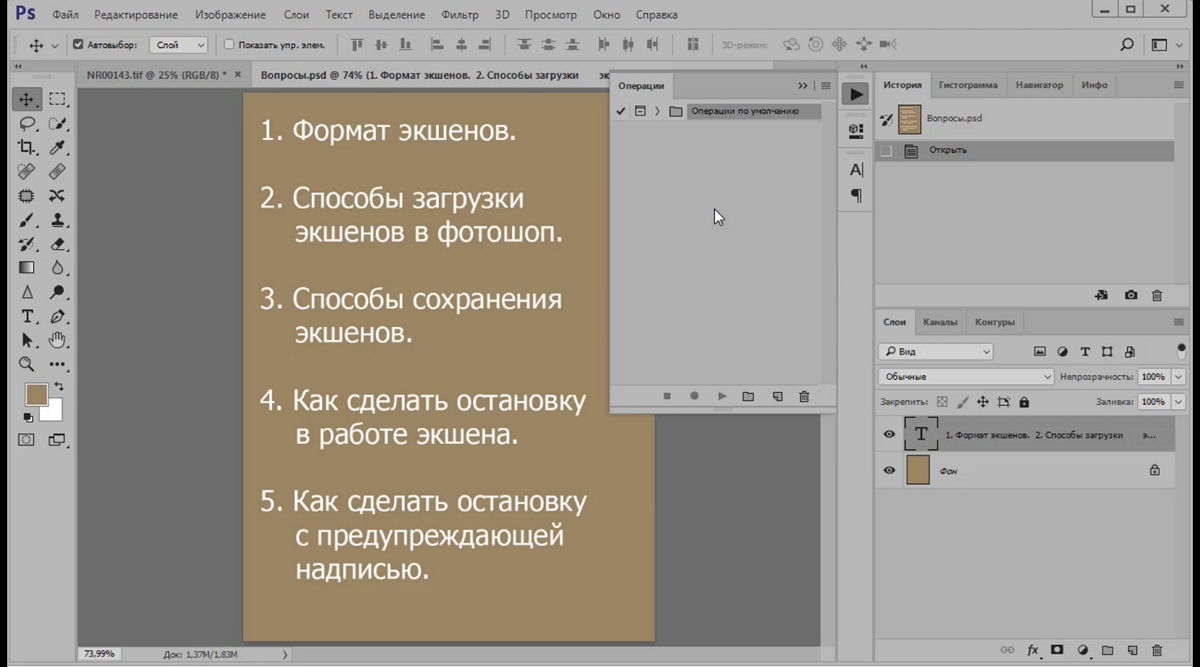The image size is (1200, 667).
Task: Select the Eraser tool
Action: (x=58, y=244)
